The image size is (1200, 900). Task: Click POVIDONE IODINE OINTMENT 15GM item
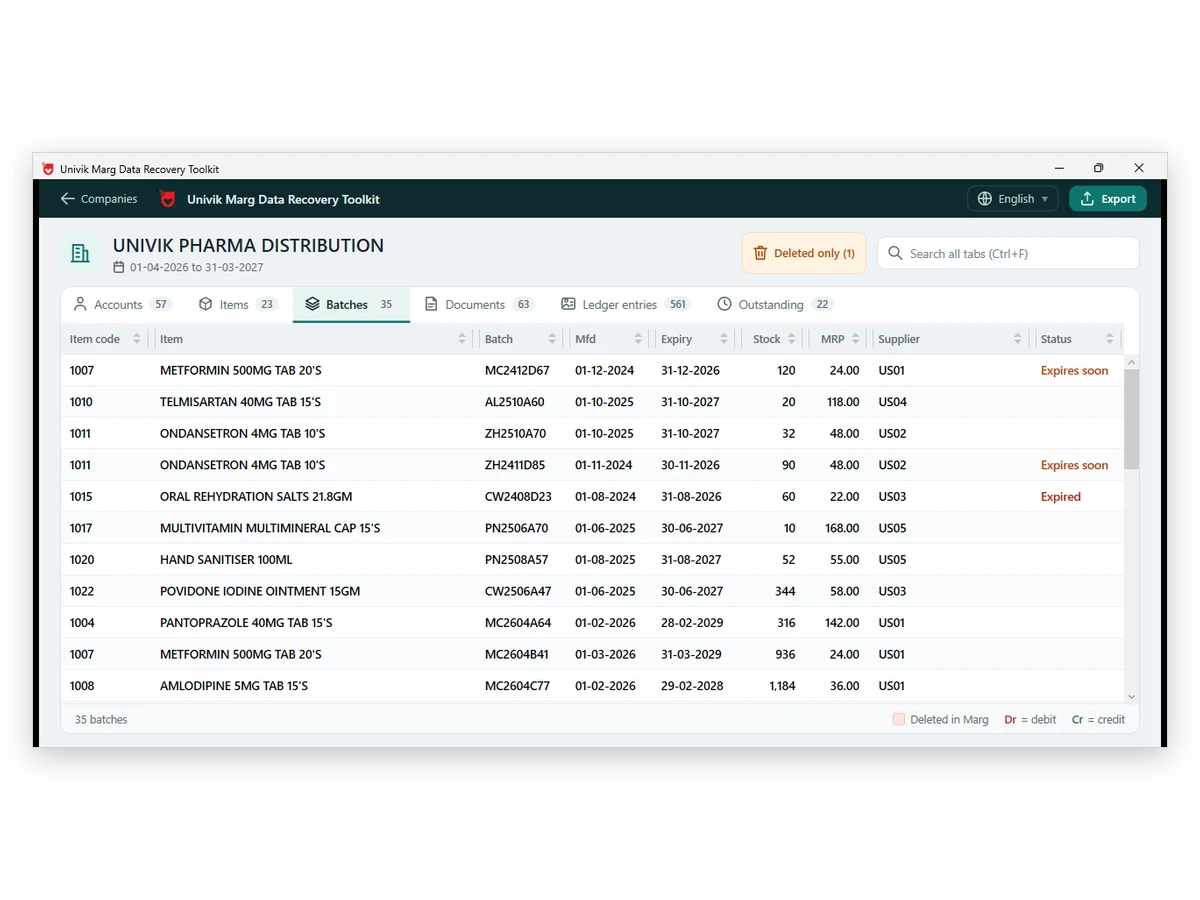click(260, 591)
